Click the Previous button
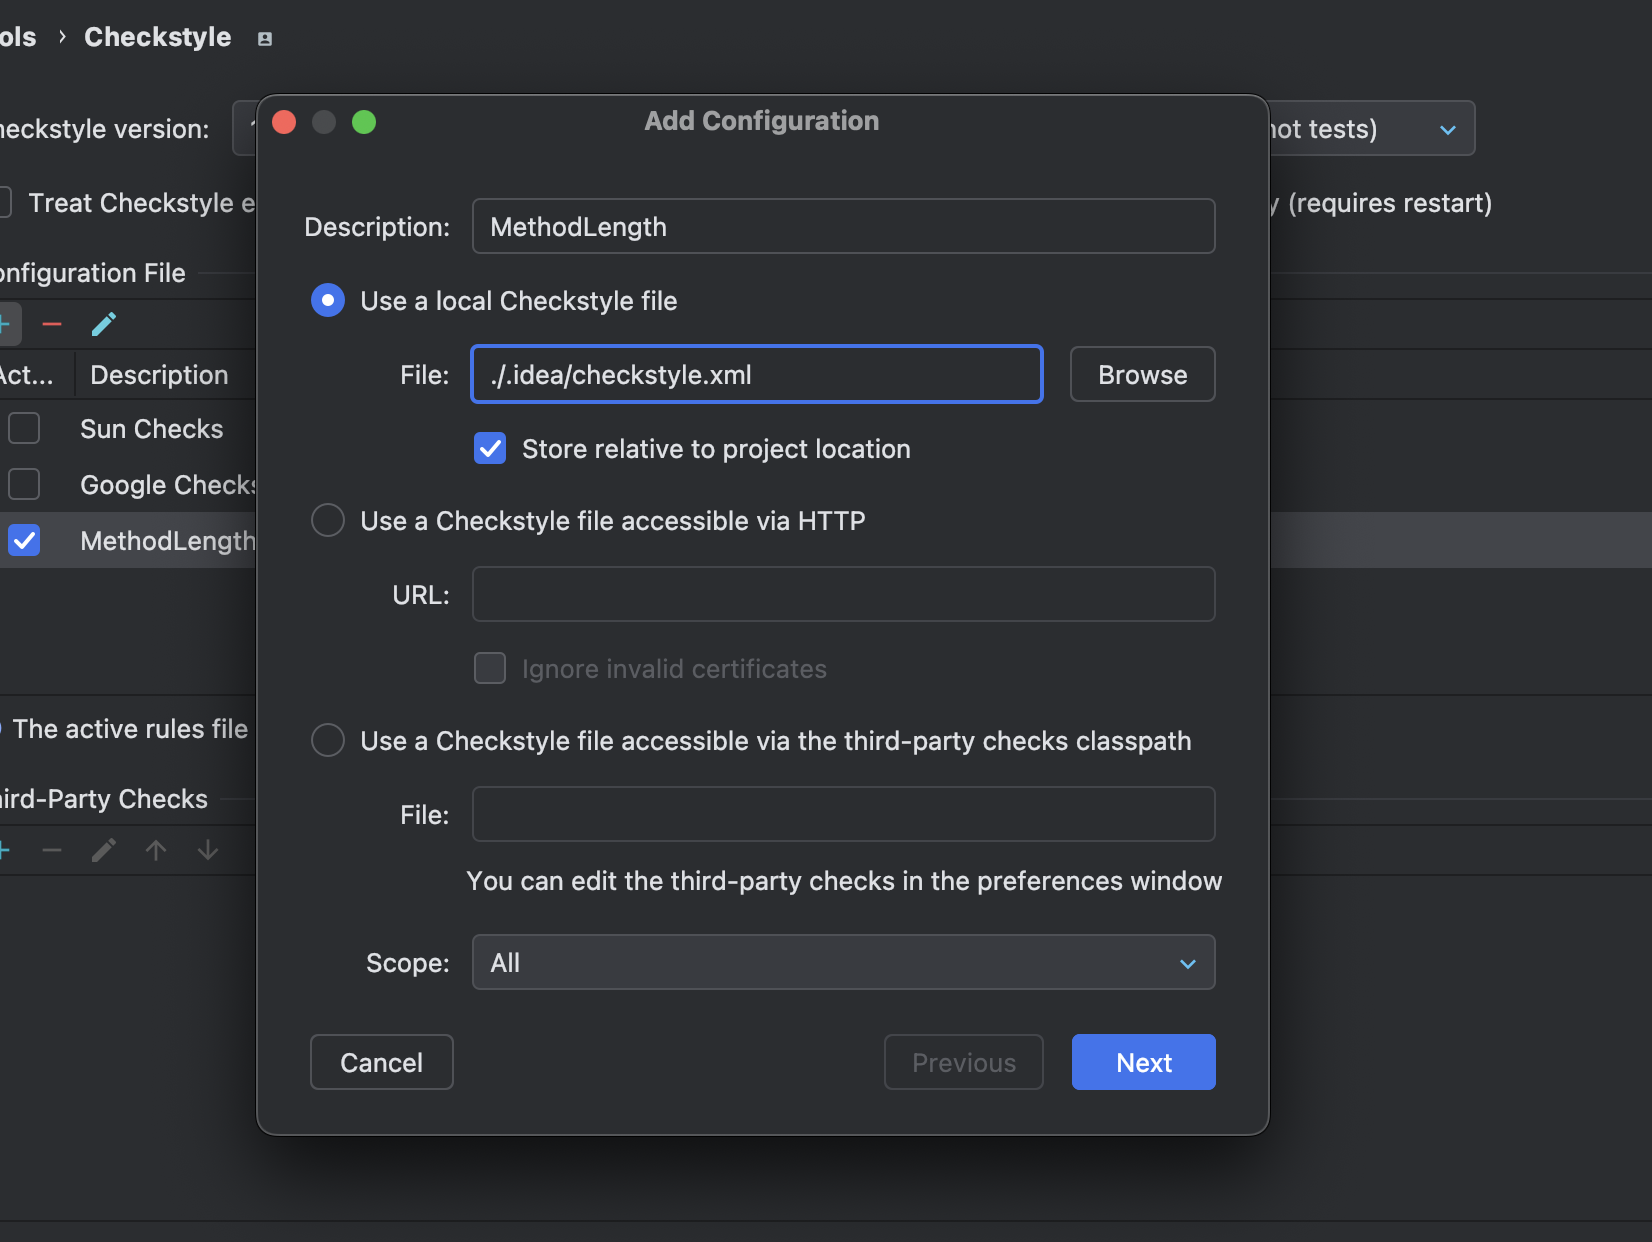Viewport: 1652px width, 1242px height. click(x=964, y=1062)
